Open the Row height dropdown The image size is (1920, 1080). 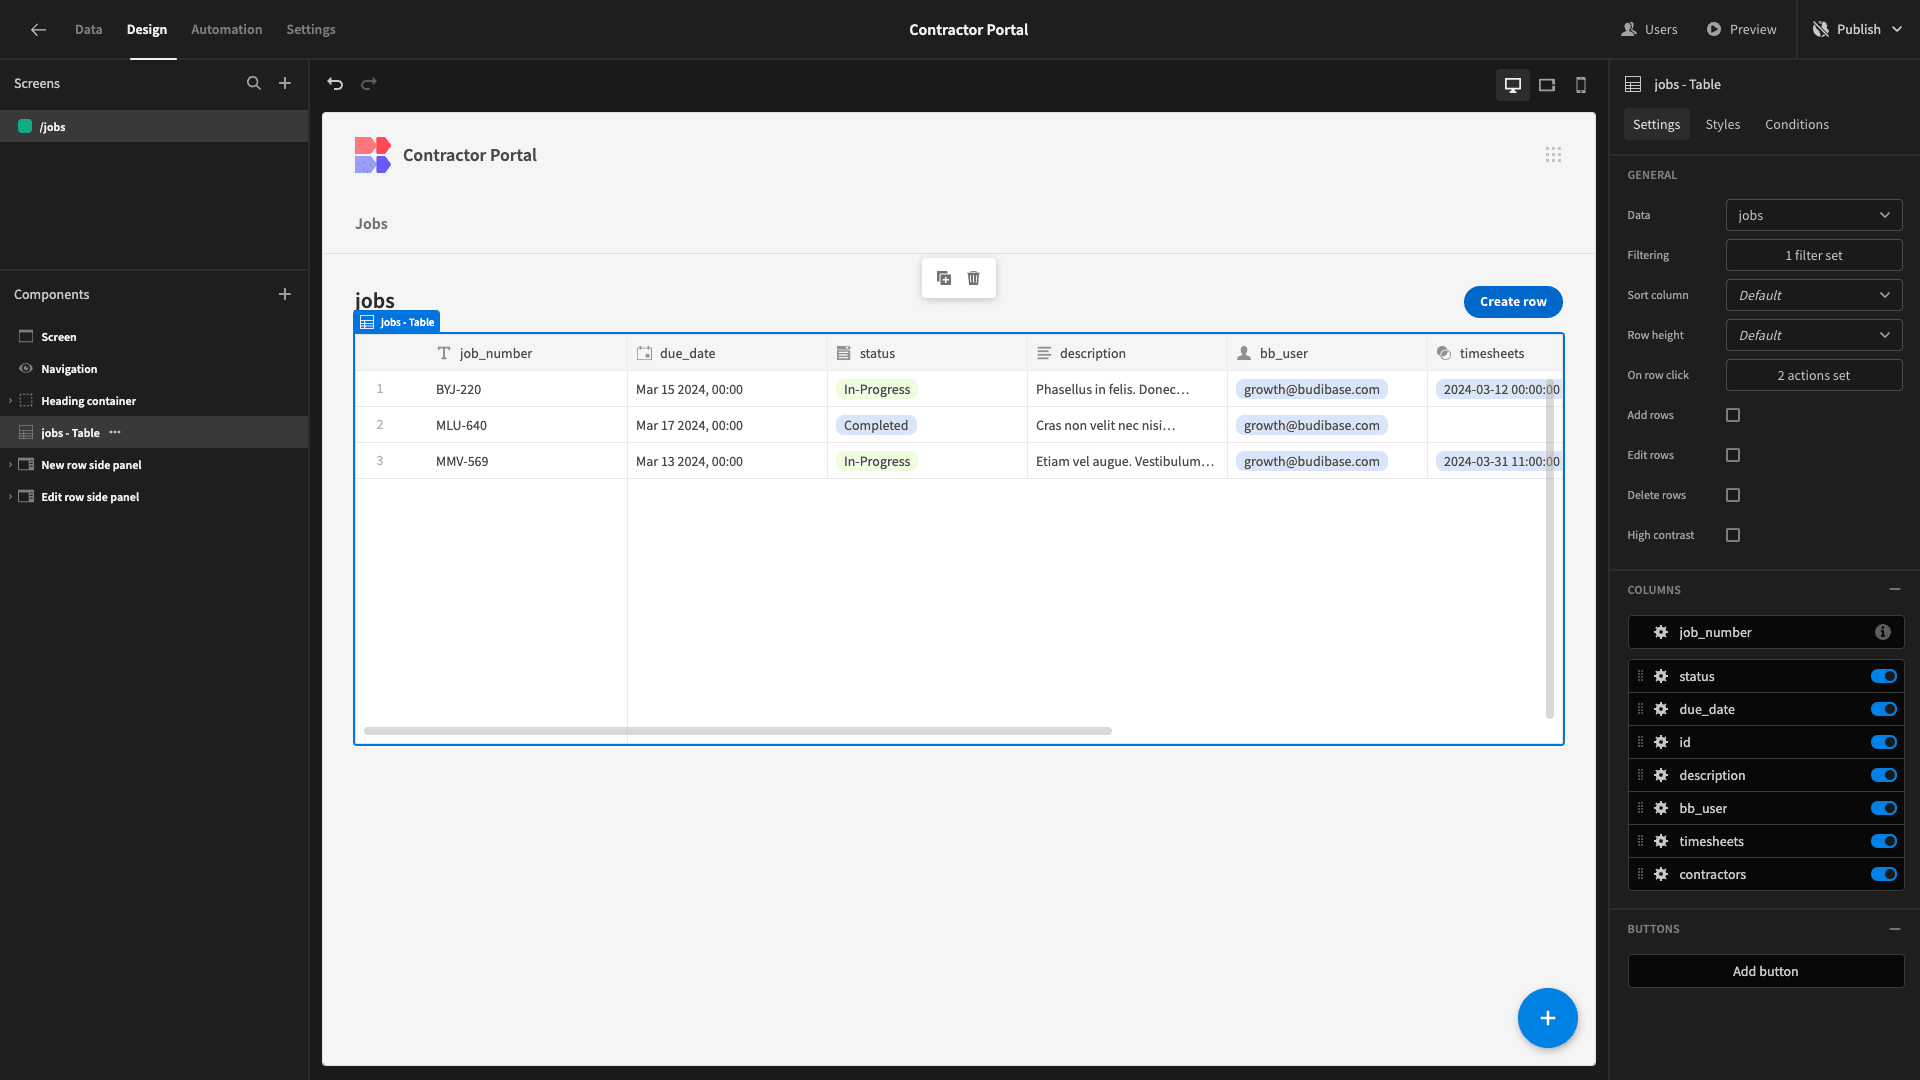pyautogui.click(x=1814, y=335)
